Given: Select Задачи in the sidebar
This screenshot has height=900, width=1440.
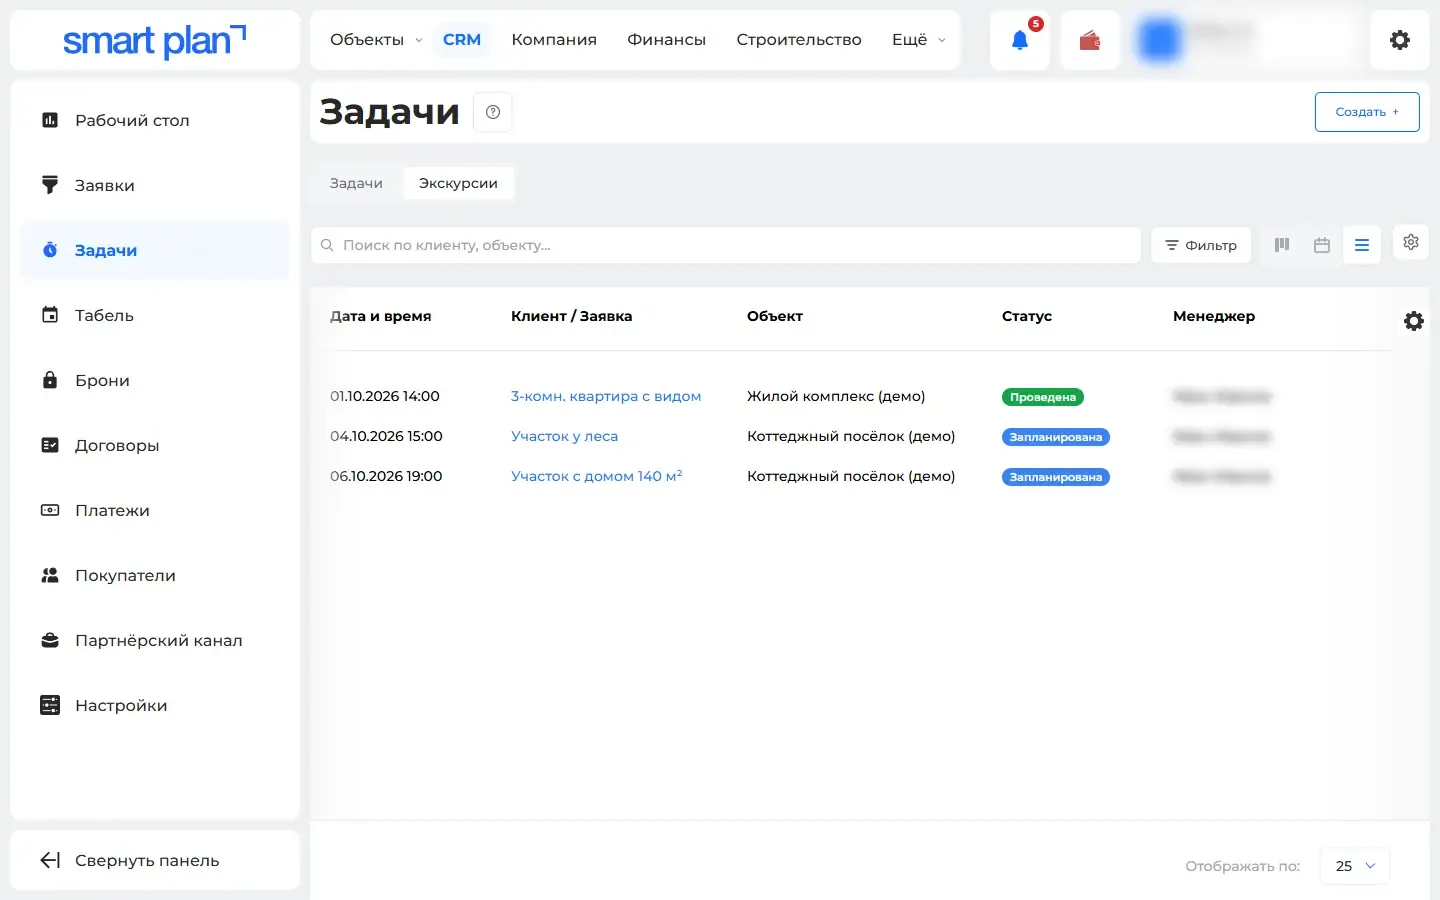Looking at the screenshot, I should pyautogui.click(x=155, y=250).
